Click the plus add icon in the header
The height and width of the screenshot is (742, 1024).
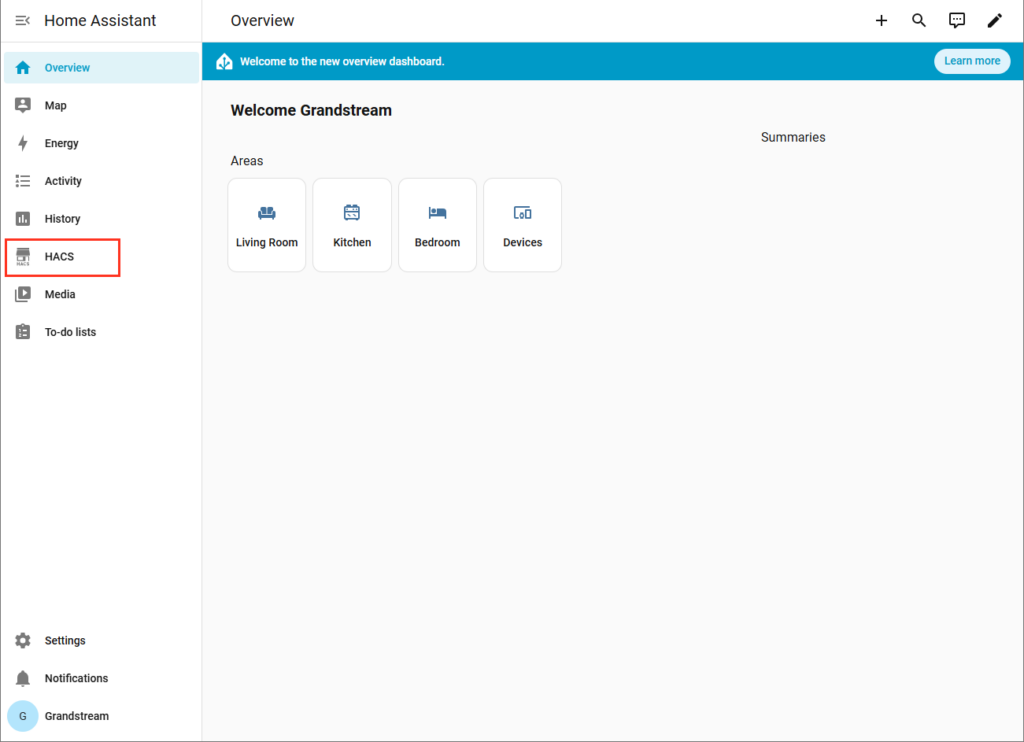pyautogui.click(x=881, y=21)
